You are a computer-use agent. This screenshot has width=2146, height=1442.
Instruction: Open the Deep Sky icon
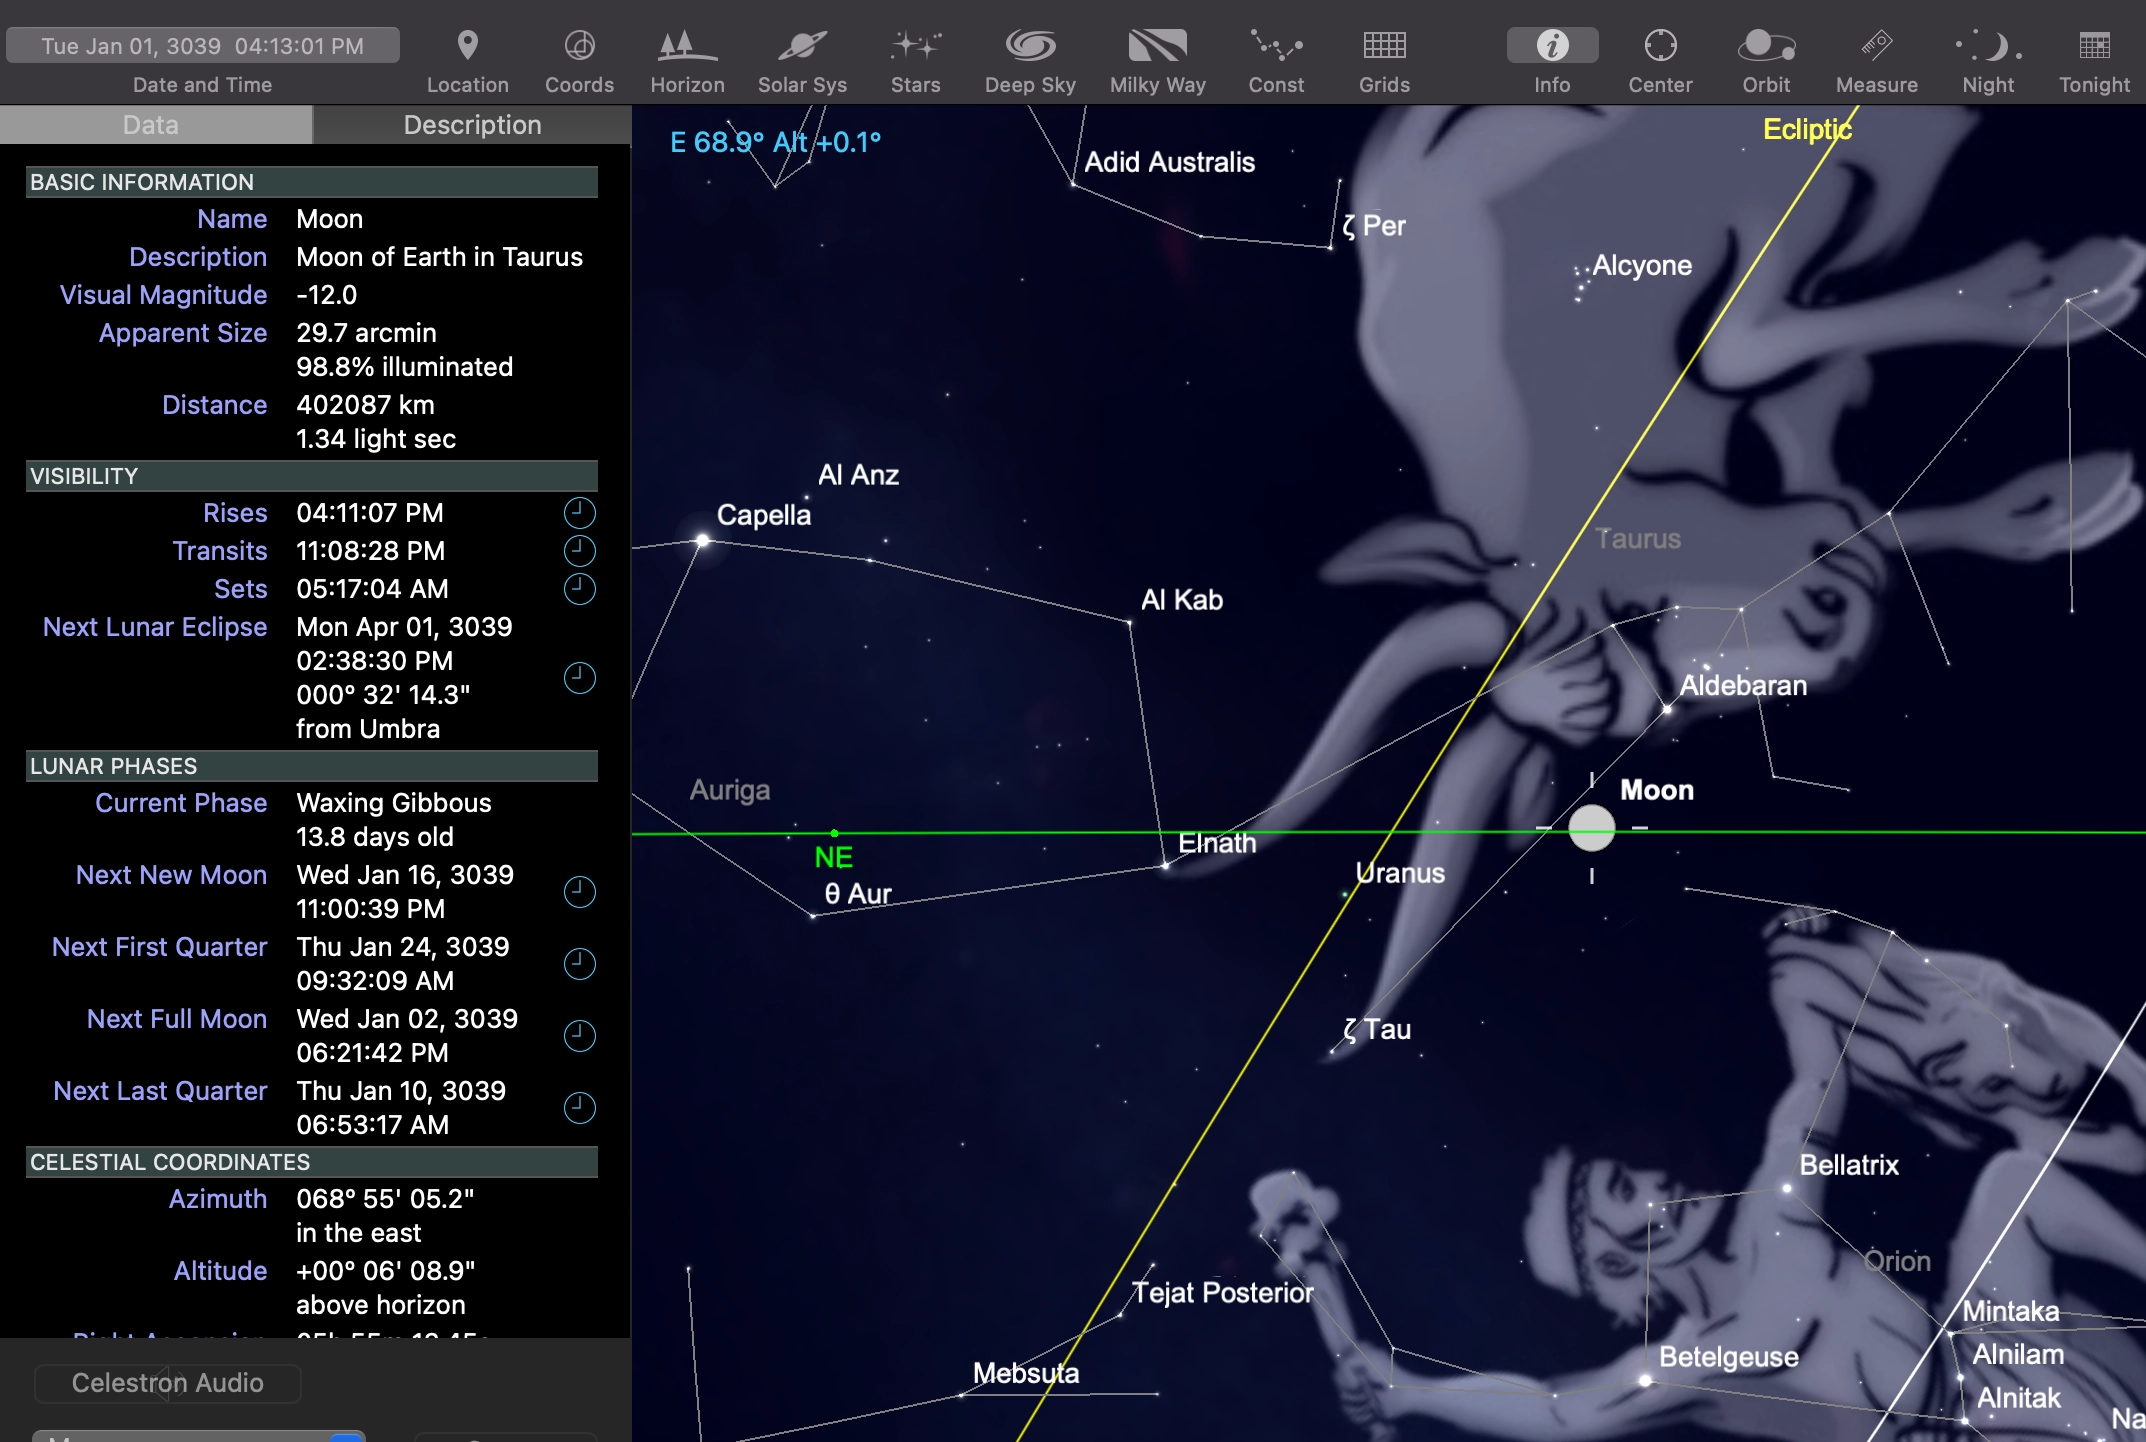pos(1030,46)
